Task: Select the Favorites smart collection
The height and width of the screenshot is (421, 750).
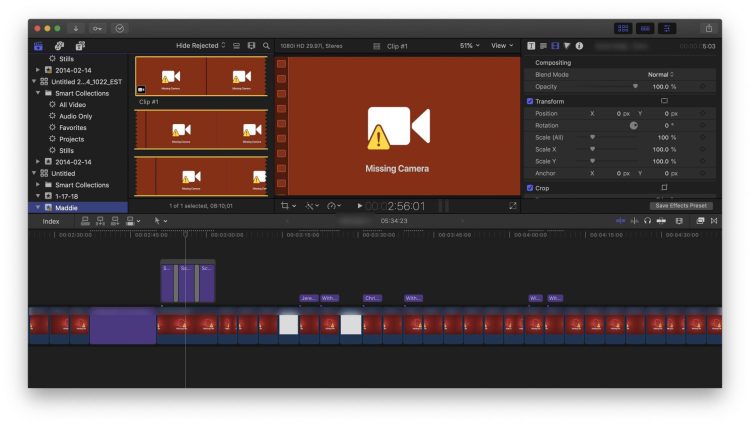Action: (73, 127)
